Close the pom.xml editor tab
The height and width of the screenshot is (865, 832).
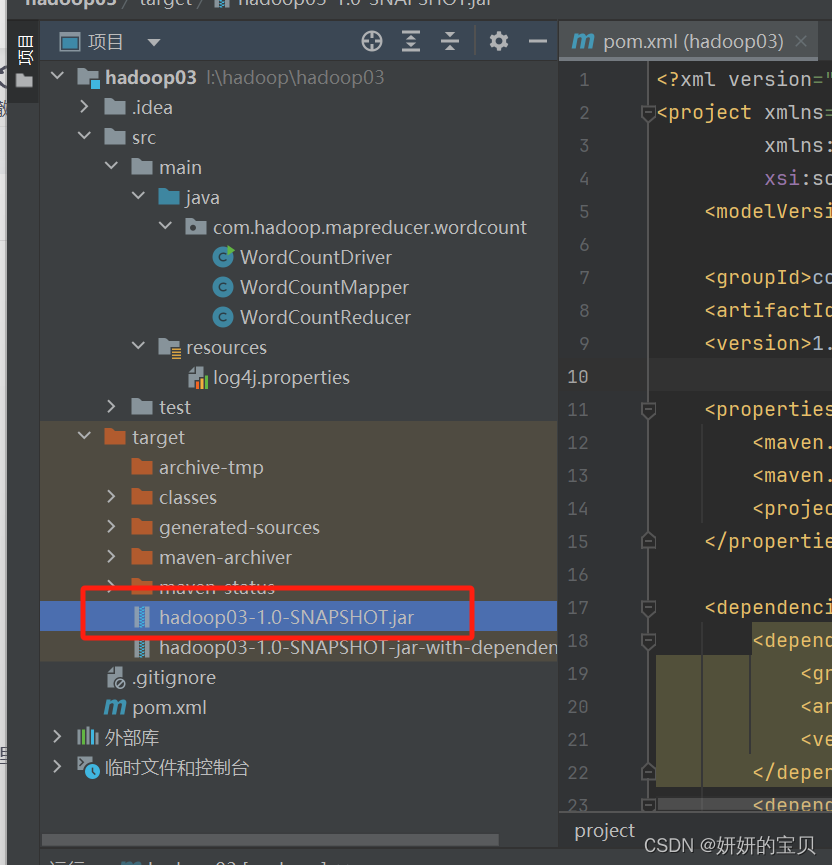coord(801,41)
